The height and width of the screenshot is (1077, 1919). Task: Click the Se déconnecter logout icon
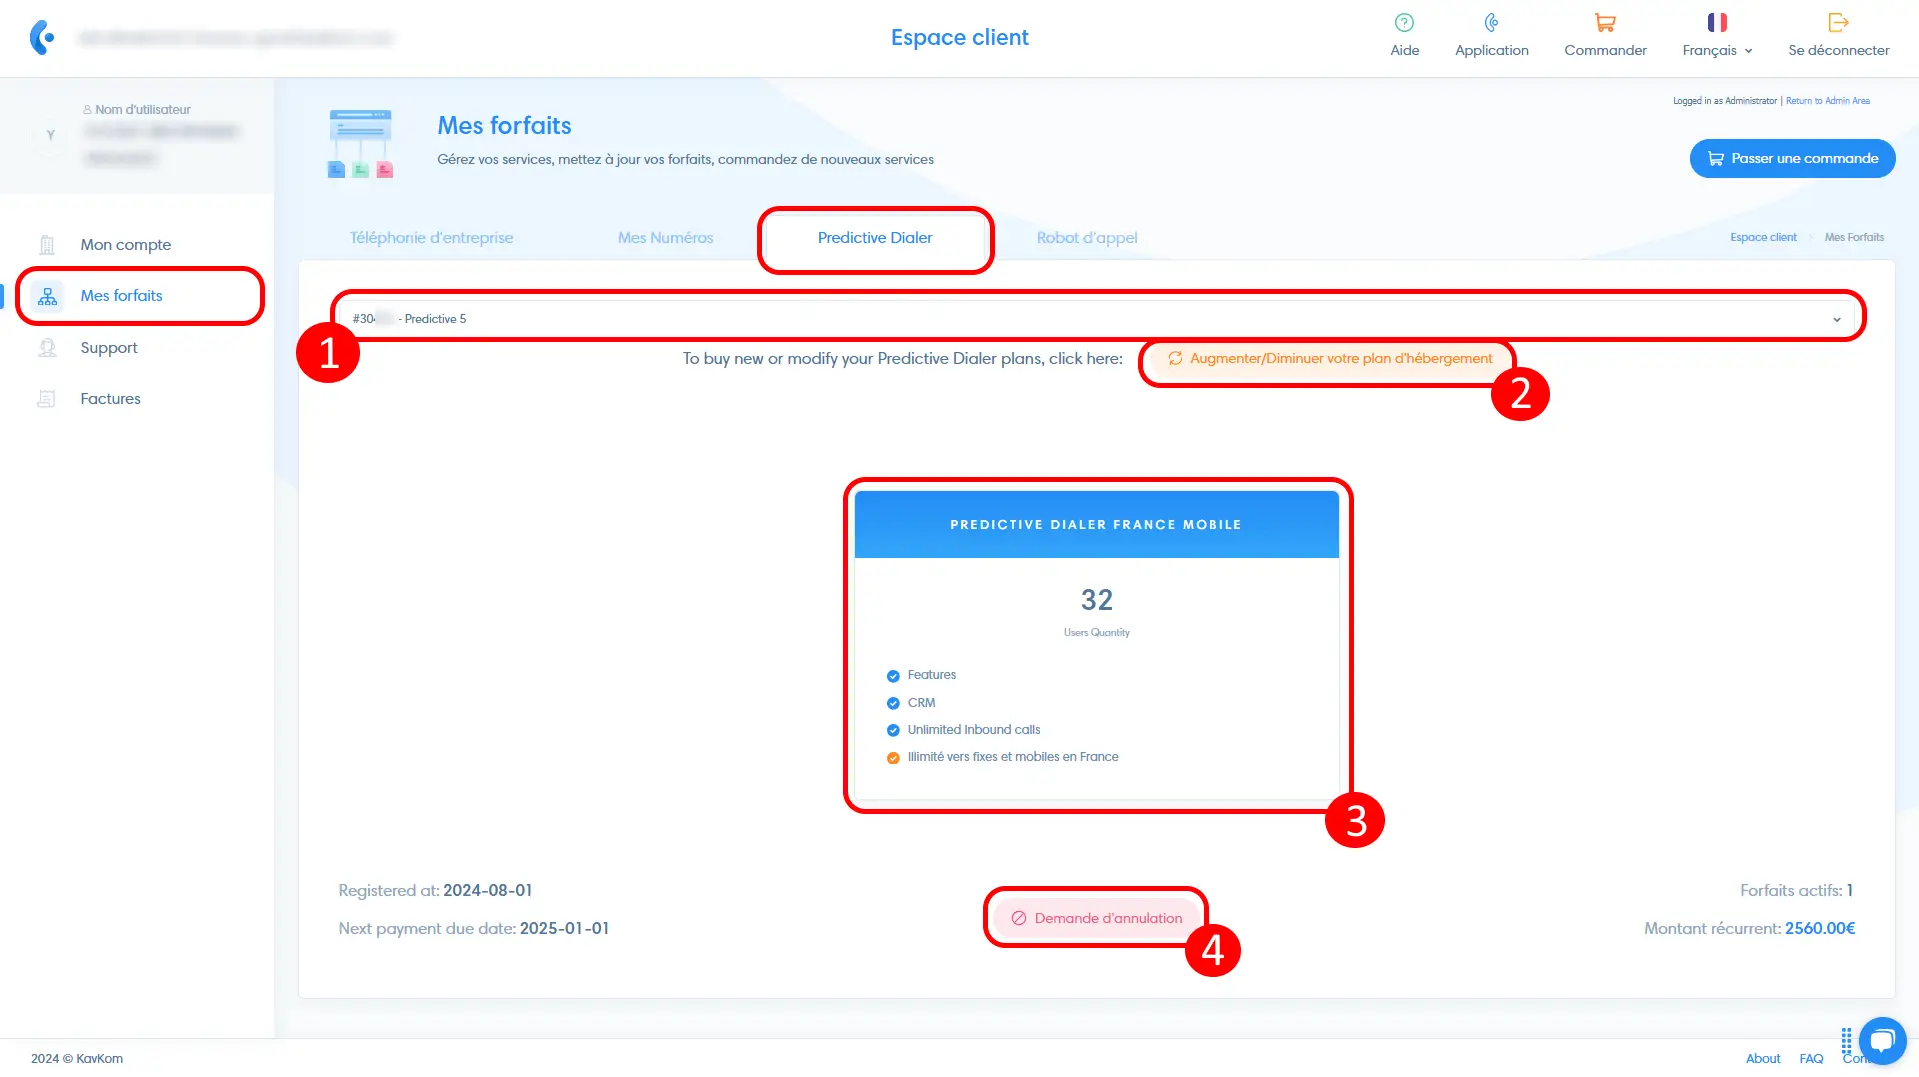pos(1838,23)
